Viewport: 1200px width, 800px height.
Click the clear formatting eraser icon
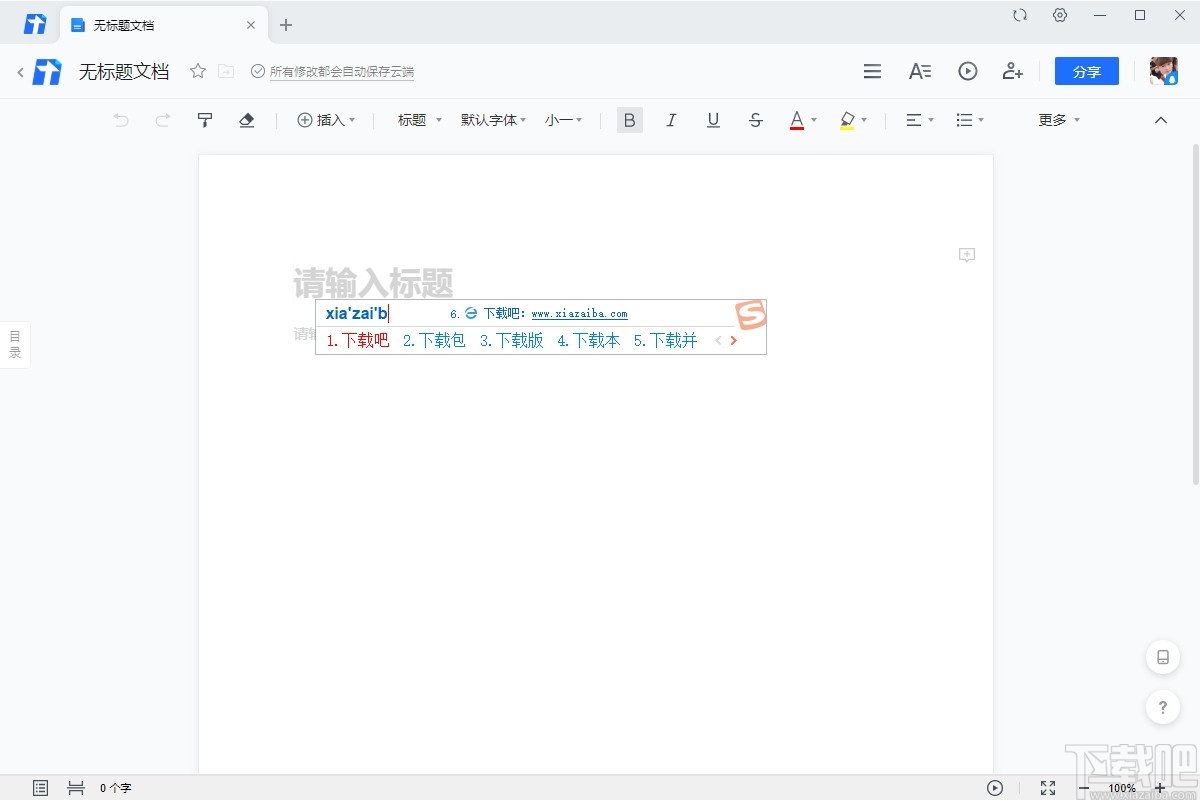coord(246,120)
